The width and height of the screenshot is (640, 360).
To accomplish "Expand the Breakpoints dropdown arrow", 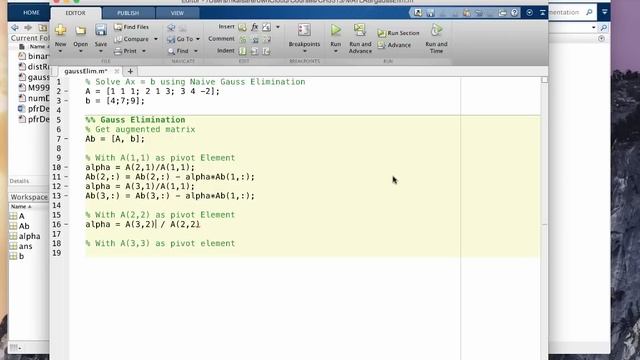I will pos(304,51).
